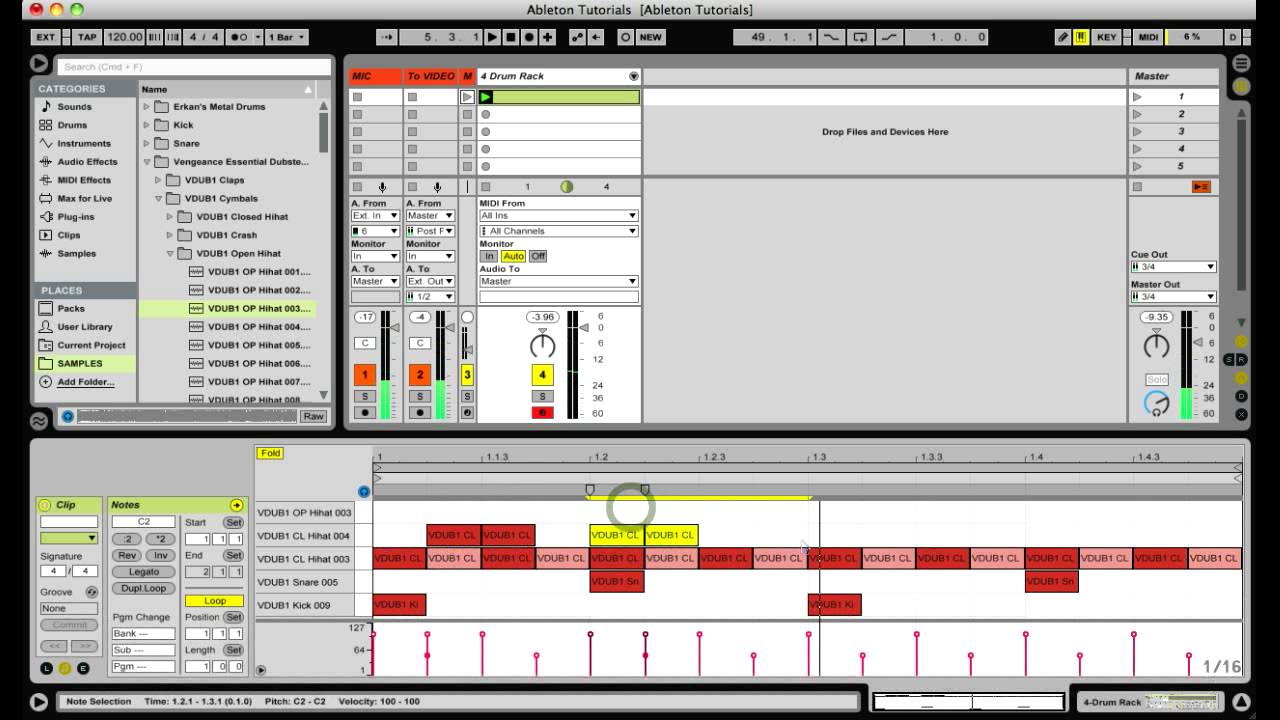
Task: Open the Sounds category in browser
Action: point(74,107)
